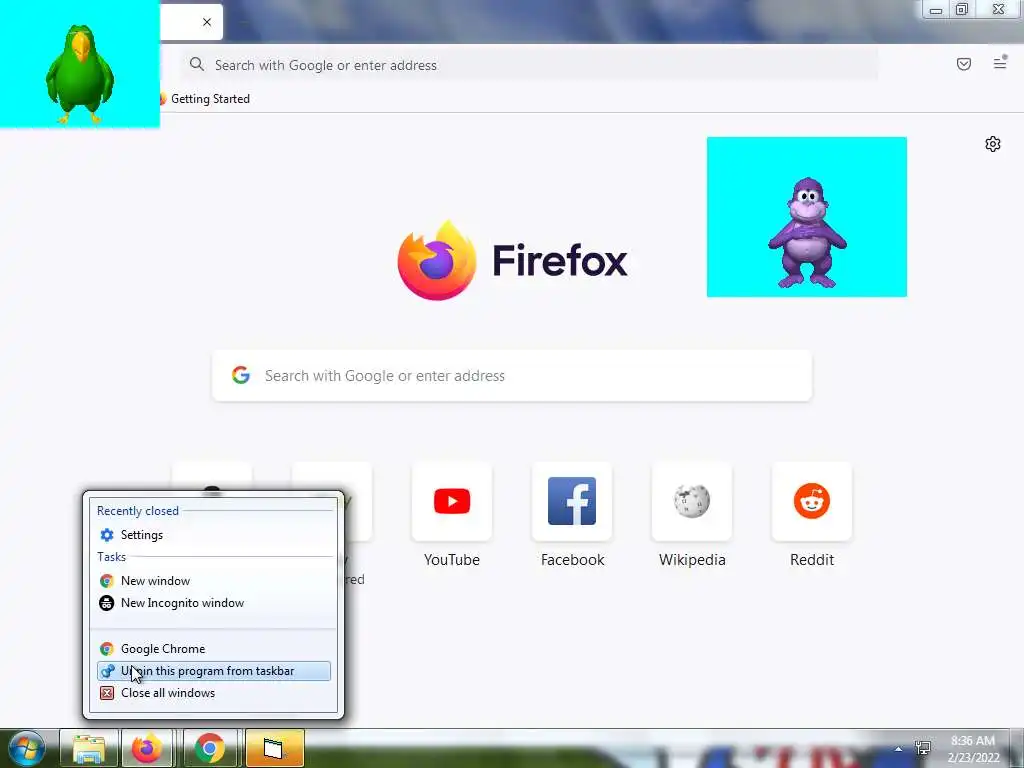Click the red Close all windows icon
This screenshot has width=1024, height=768.
(x=106, y=693)
